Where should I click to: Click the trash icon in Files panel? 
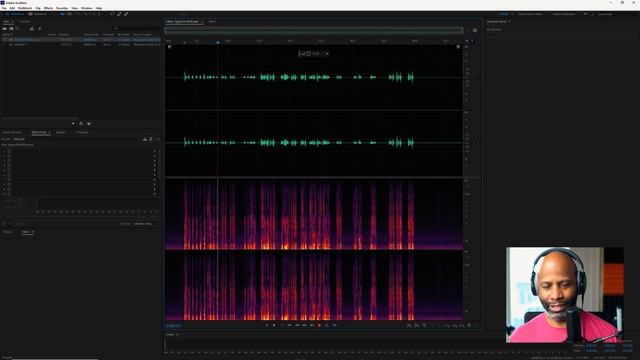pos(40,29)
